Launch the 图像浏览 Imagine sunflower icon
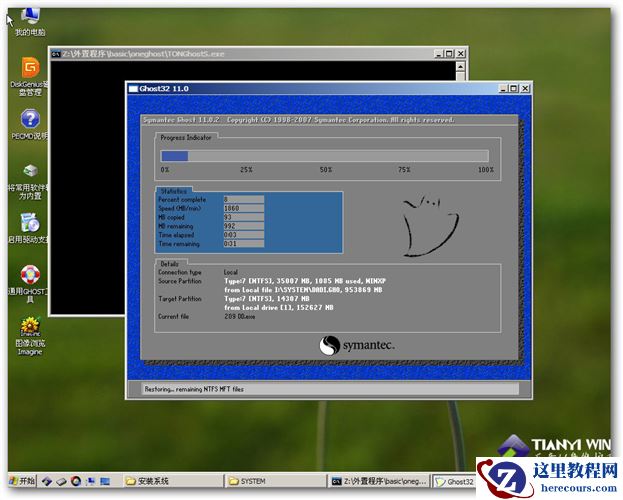The height and width of the screenshot is (500, 623). click(x=30, y=336)
